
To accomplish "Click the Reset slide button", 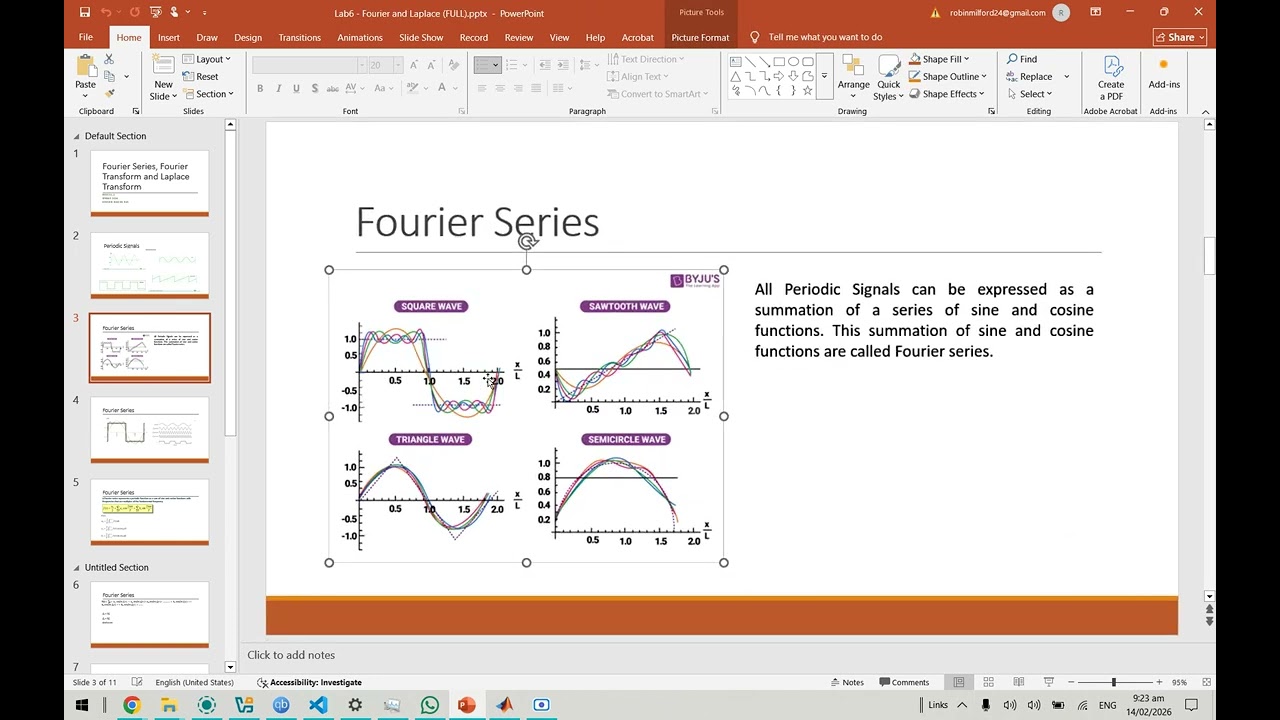I will pos(201,76).
